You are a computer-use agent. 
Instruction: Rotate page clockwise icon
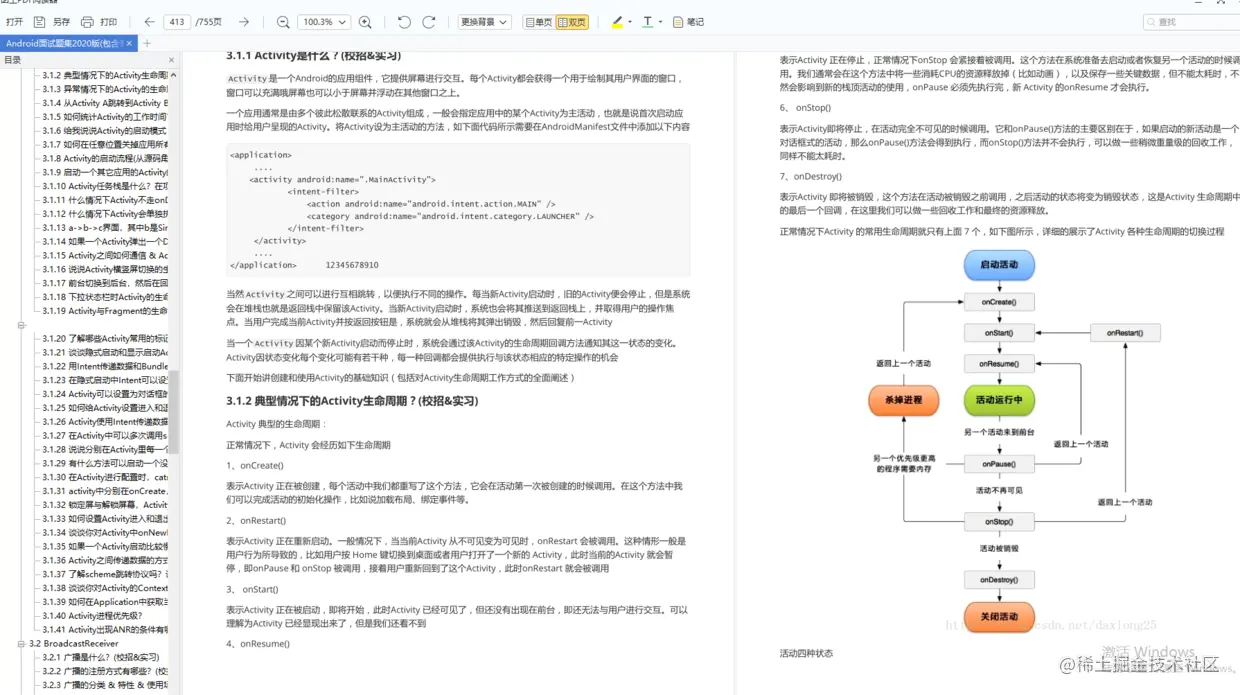click(429, 22)
